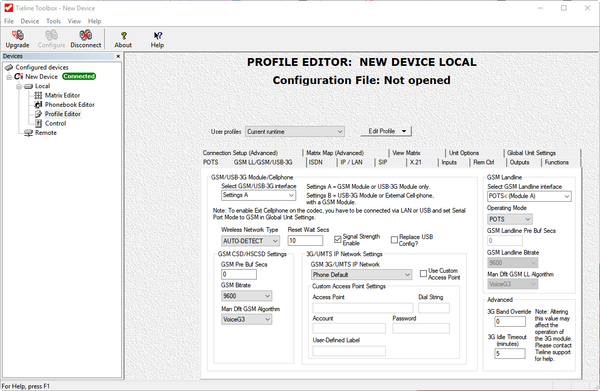Viewport: 600px width, 391px height.
Task: Switch to the IP / LAN tab
Action: pos(351,162)
